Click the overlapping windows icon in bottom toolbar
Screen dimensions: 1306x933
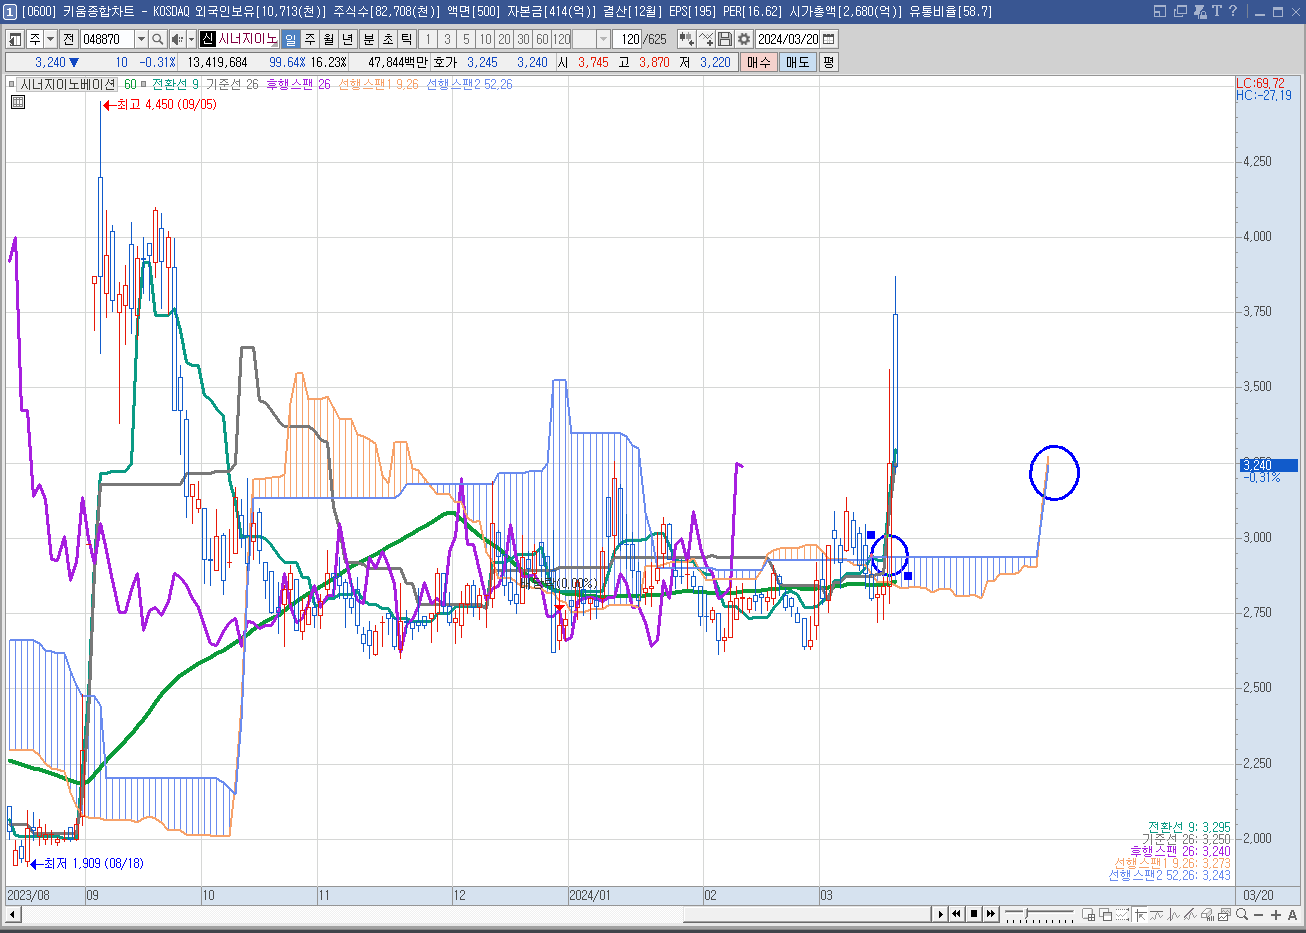[x=1106, y=914]
